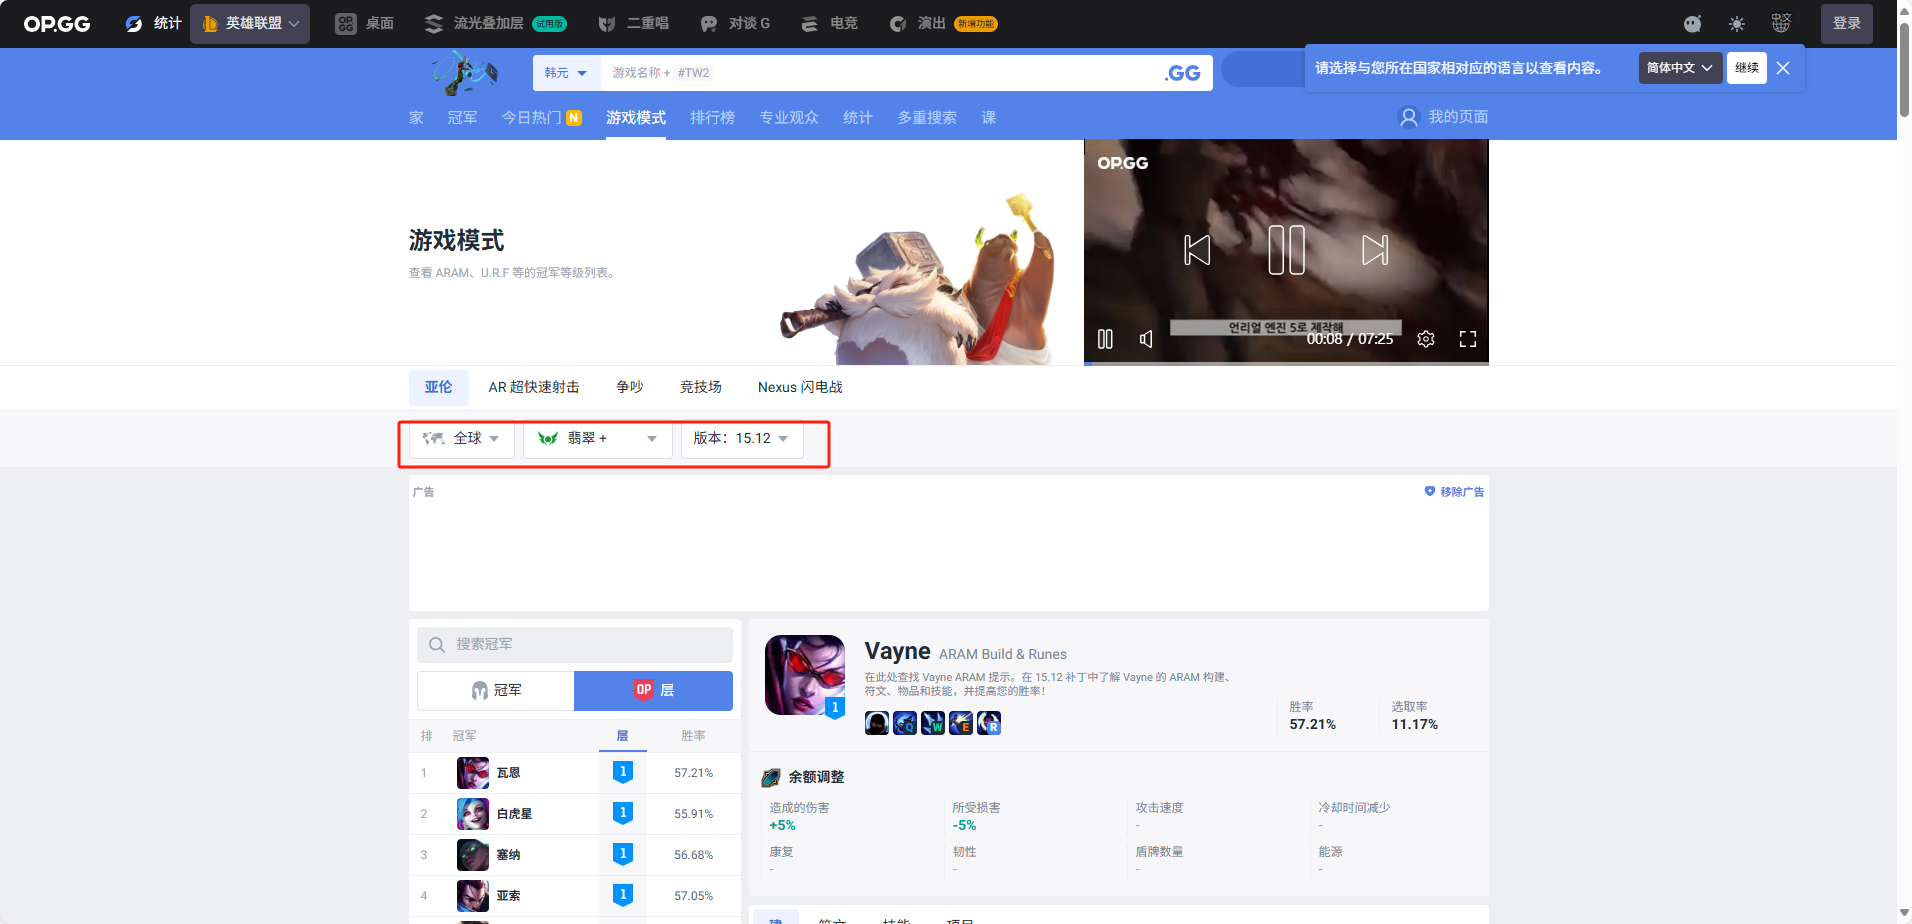Expand the 全球 region filter dropdown

pyautogui.click(x=461, y=439)
